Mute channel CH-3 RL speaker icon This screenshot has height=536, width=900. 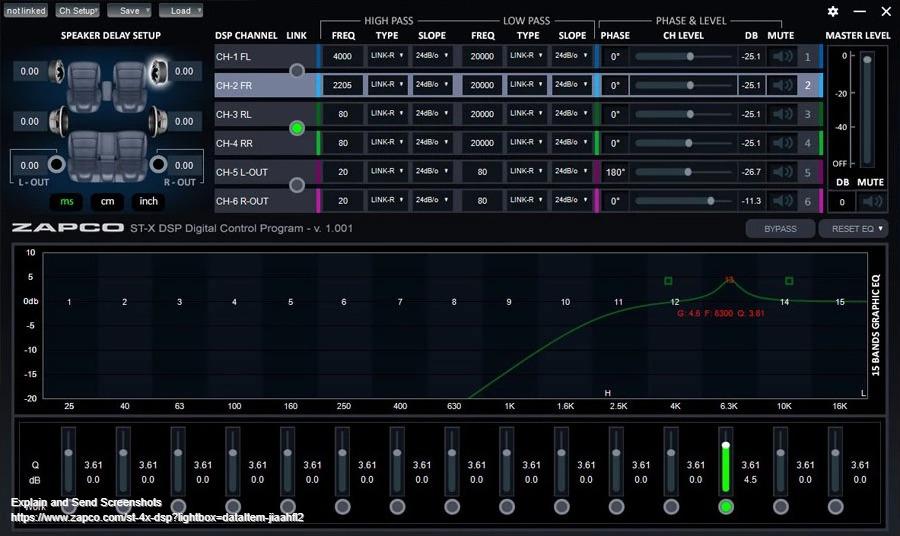click(x=782, y=114)
